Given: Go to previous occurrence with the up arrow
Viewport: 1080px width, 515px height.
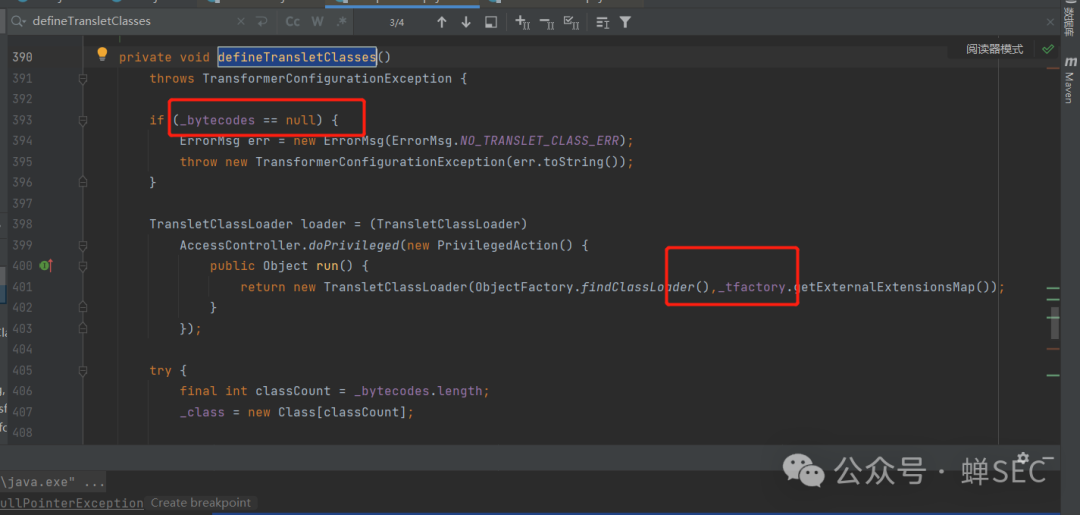Looking at the screenshot, I should [442, 22].
